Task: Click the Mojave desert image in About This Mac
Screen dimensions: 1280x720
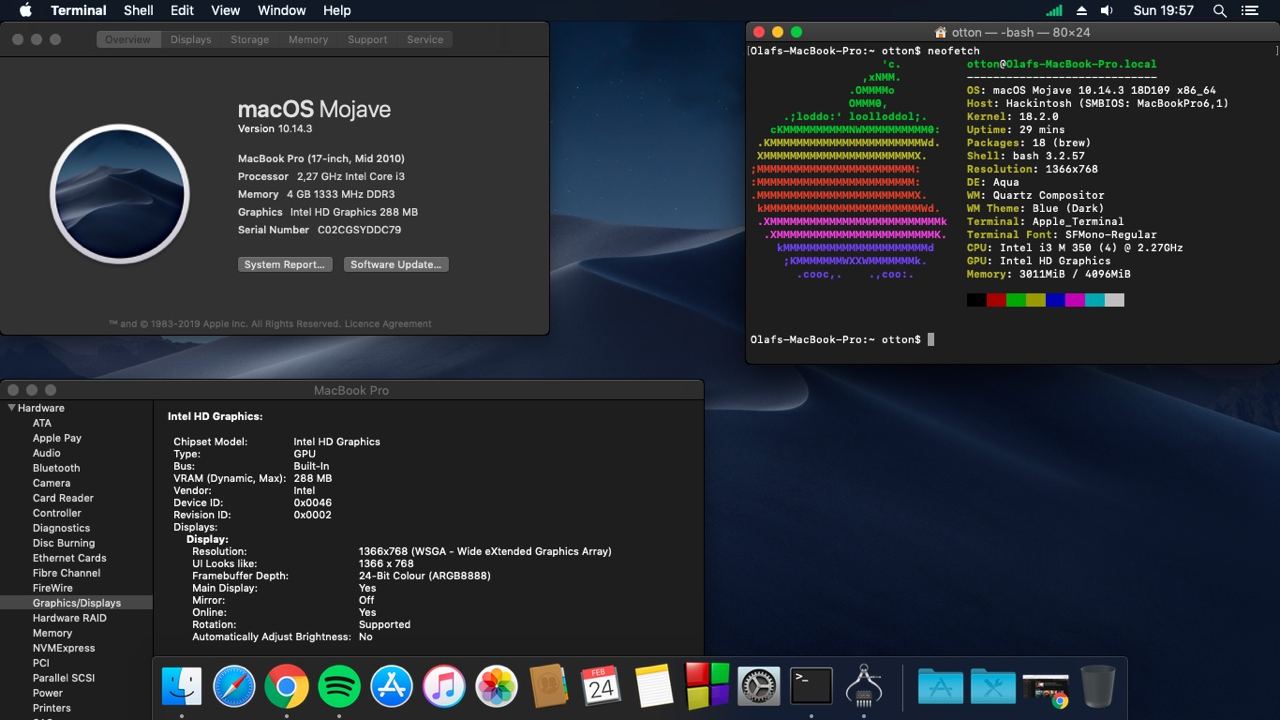Action: [120, 194]
